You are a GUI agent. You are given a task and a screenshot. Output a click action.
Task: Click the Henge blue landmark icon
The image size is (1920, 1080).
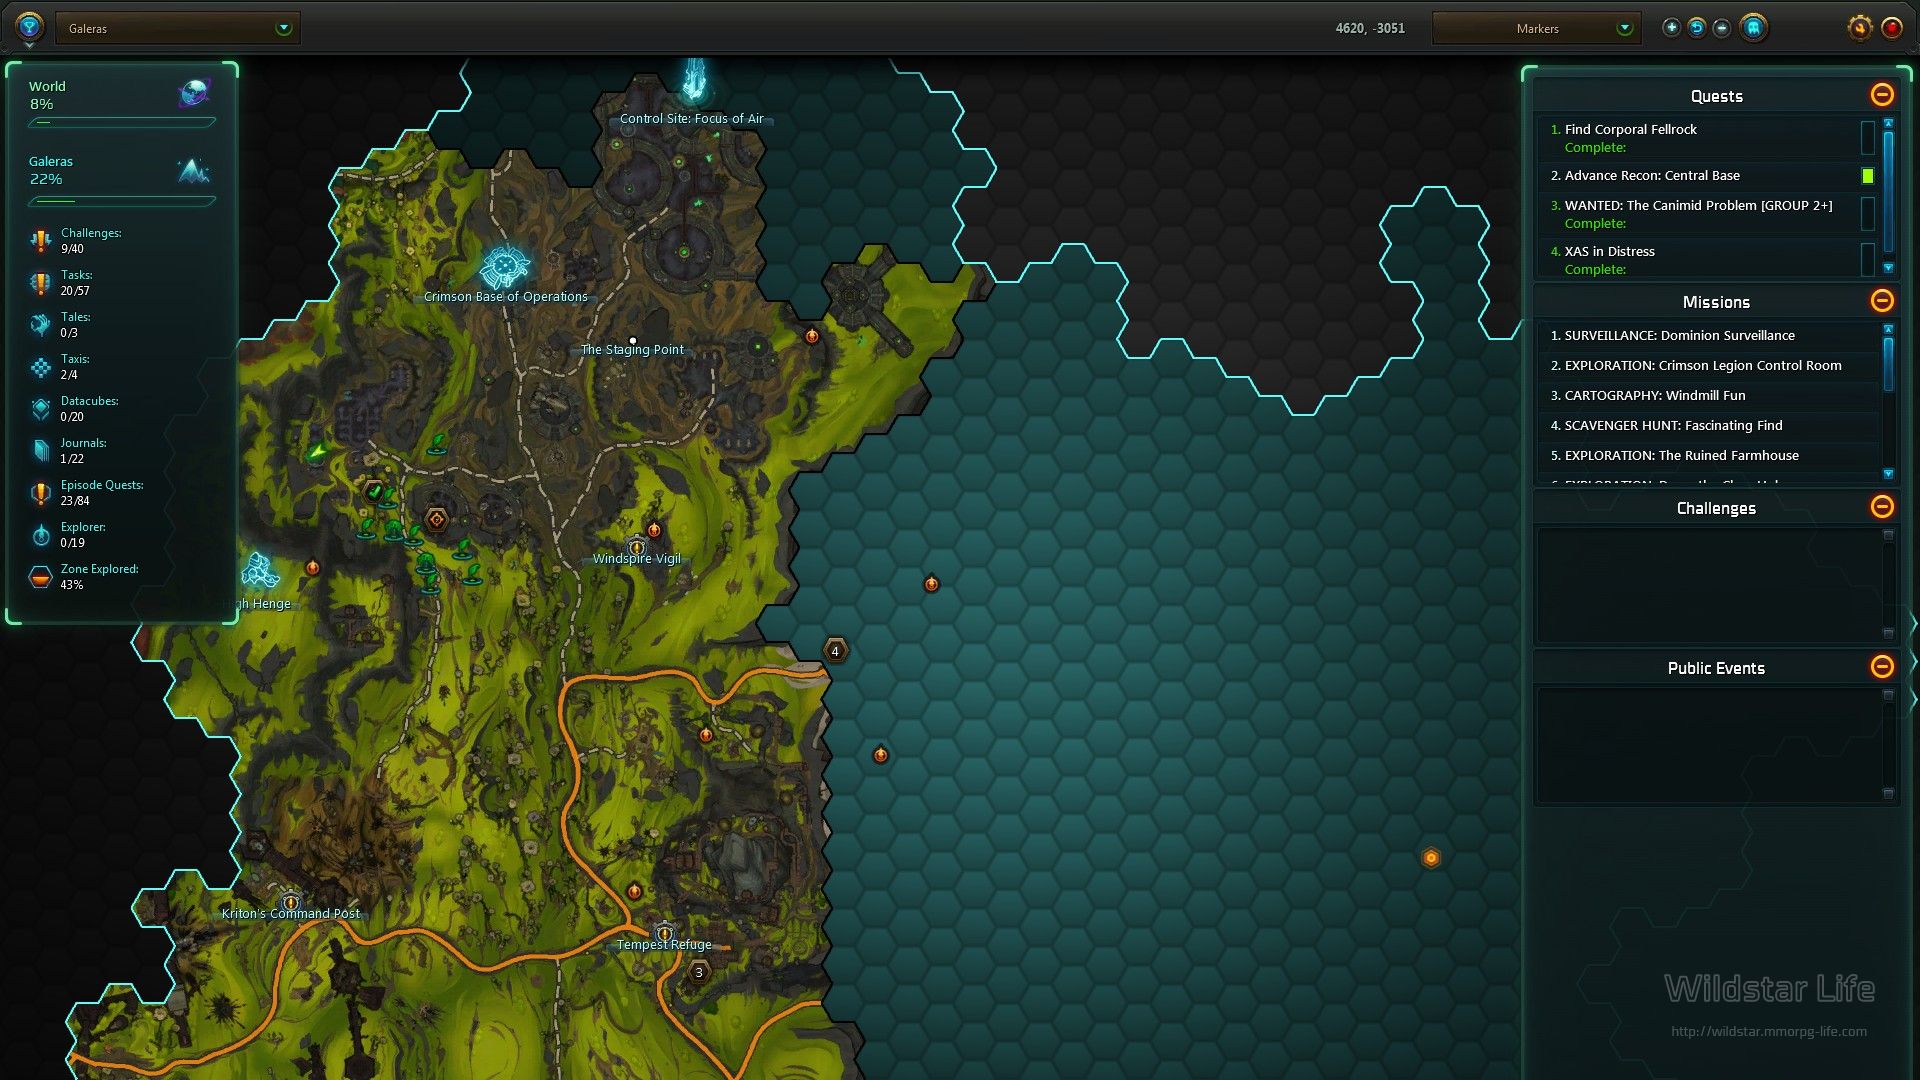pyautogui.click(x=260, y=571)
